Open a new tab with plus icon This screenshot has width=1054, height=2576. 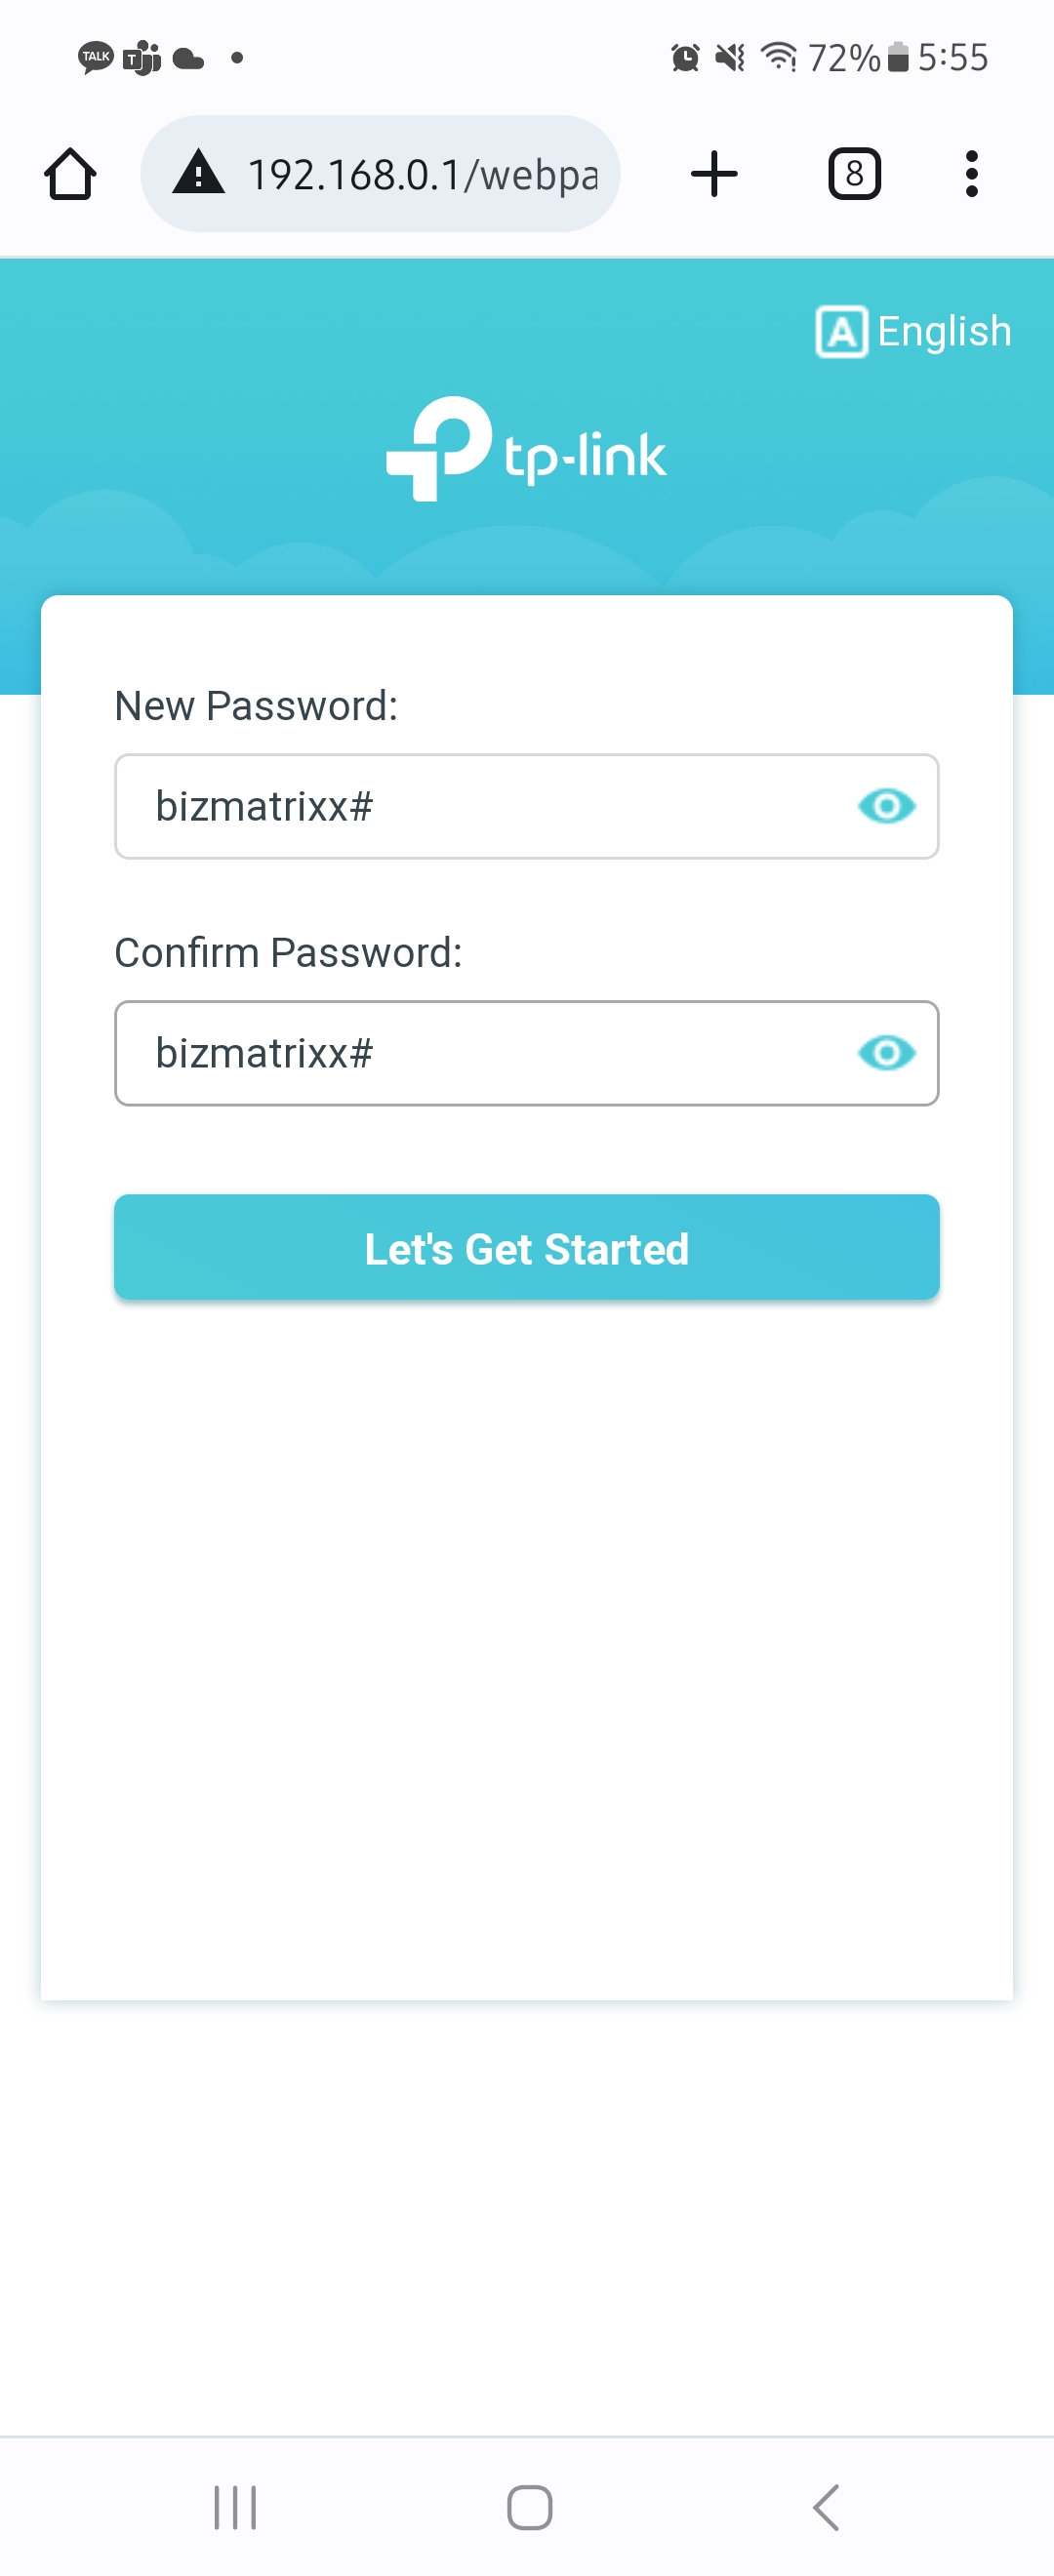[x=714, y=174]
